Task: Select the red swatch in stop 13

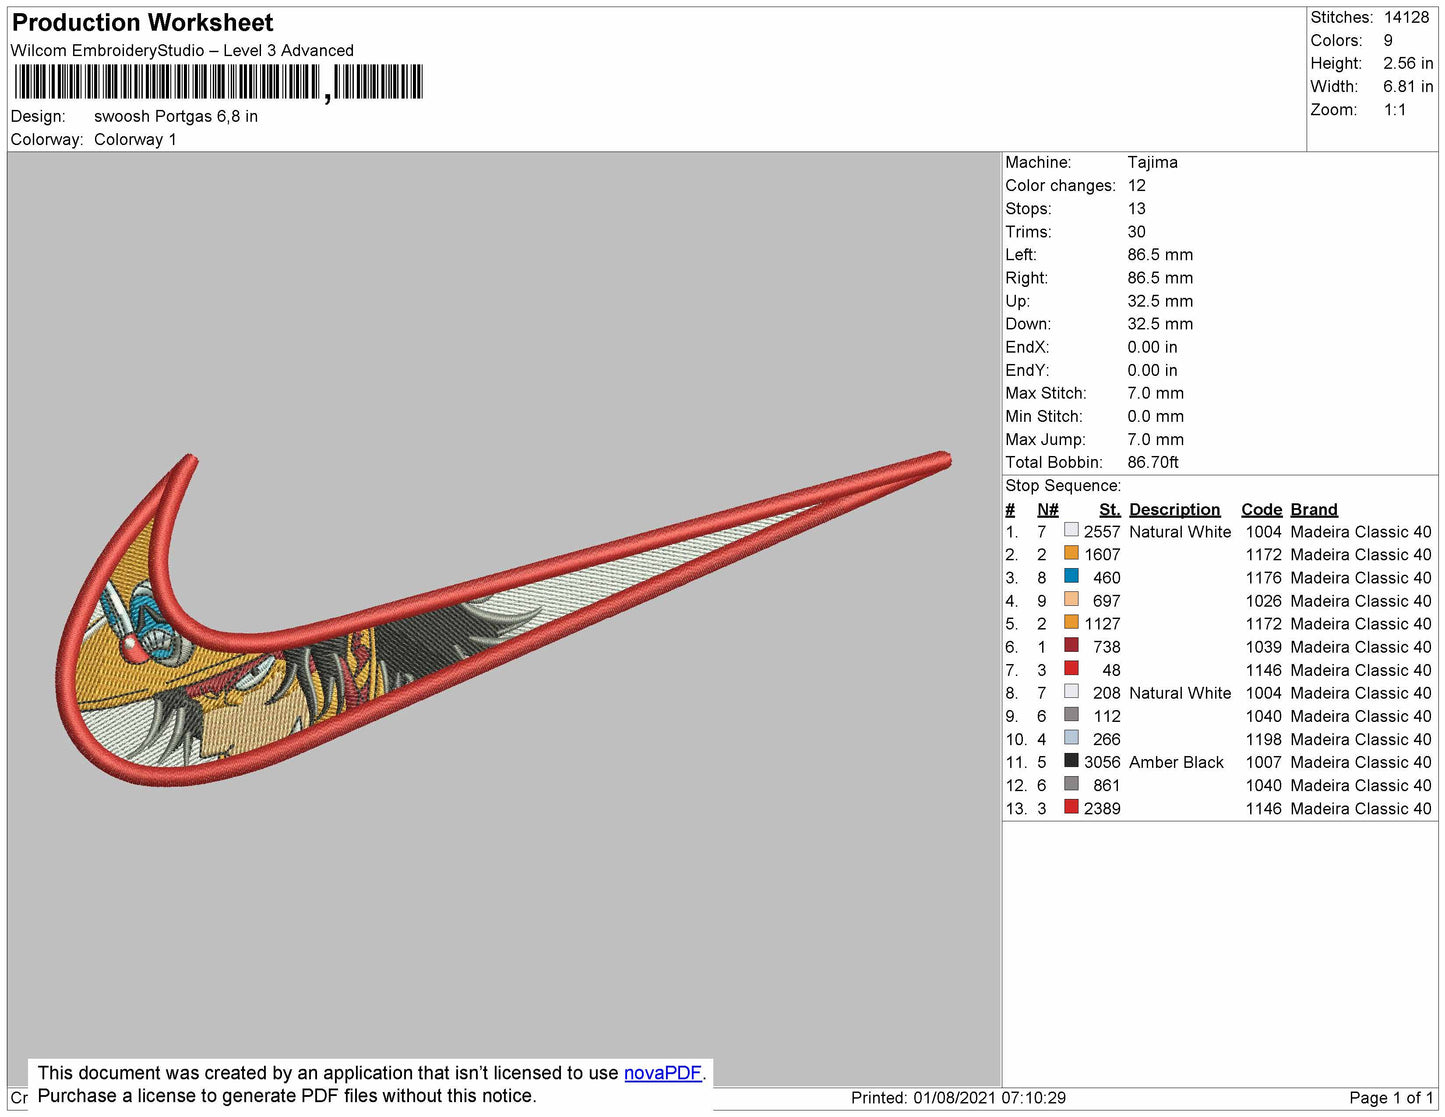Action: (1071, 806)
